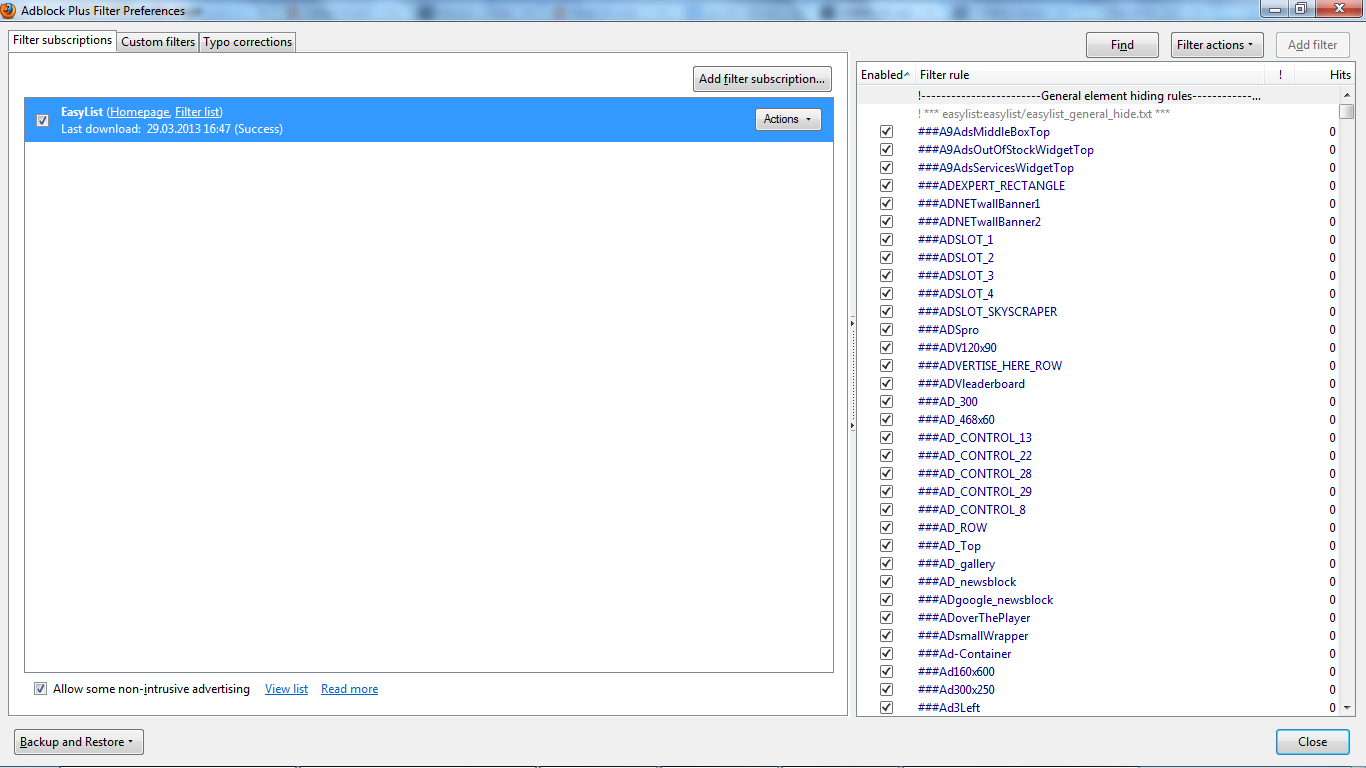This screenshot has height=768, width=1366.
Task: Select the ###ADgoogle_newsblock filter rule
Action: (985, 600)
